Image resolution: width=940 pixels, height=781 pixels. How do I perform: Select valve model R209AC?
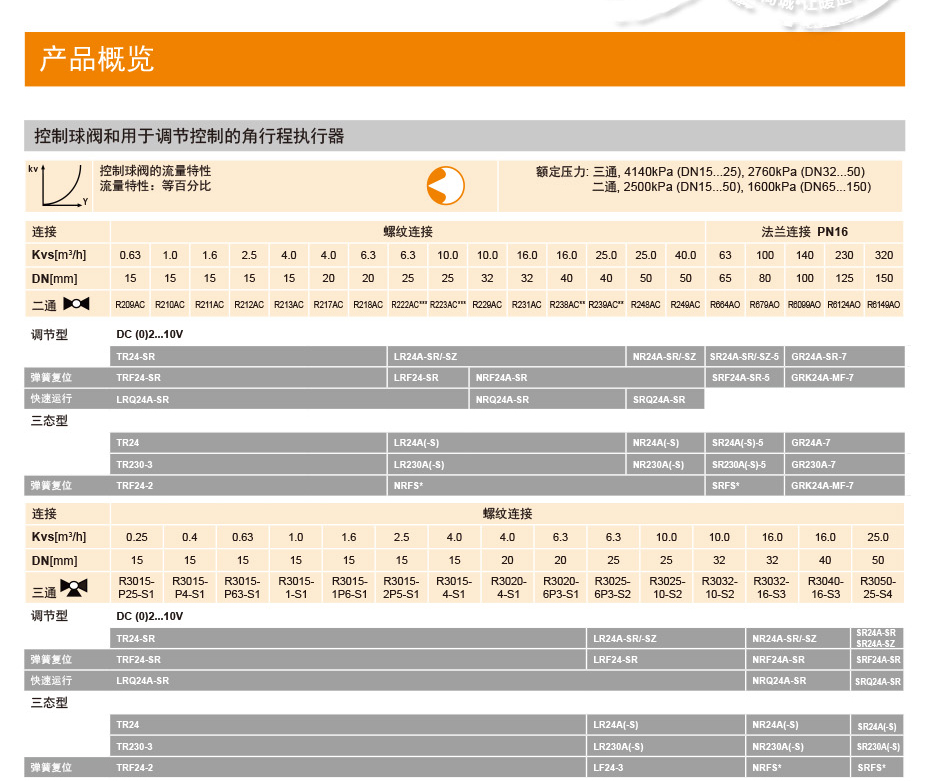click(x=130, y=304)
